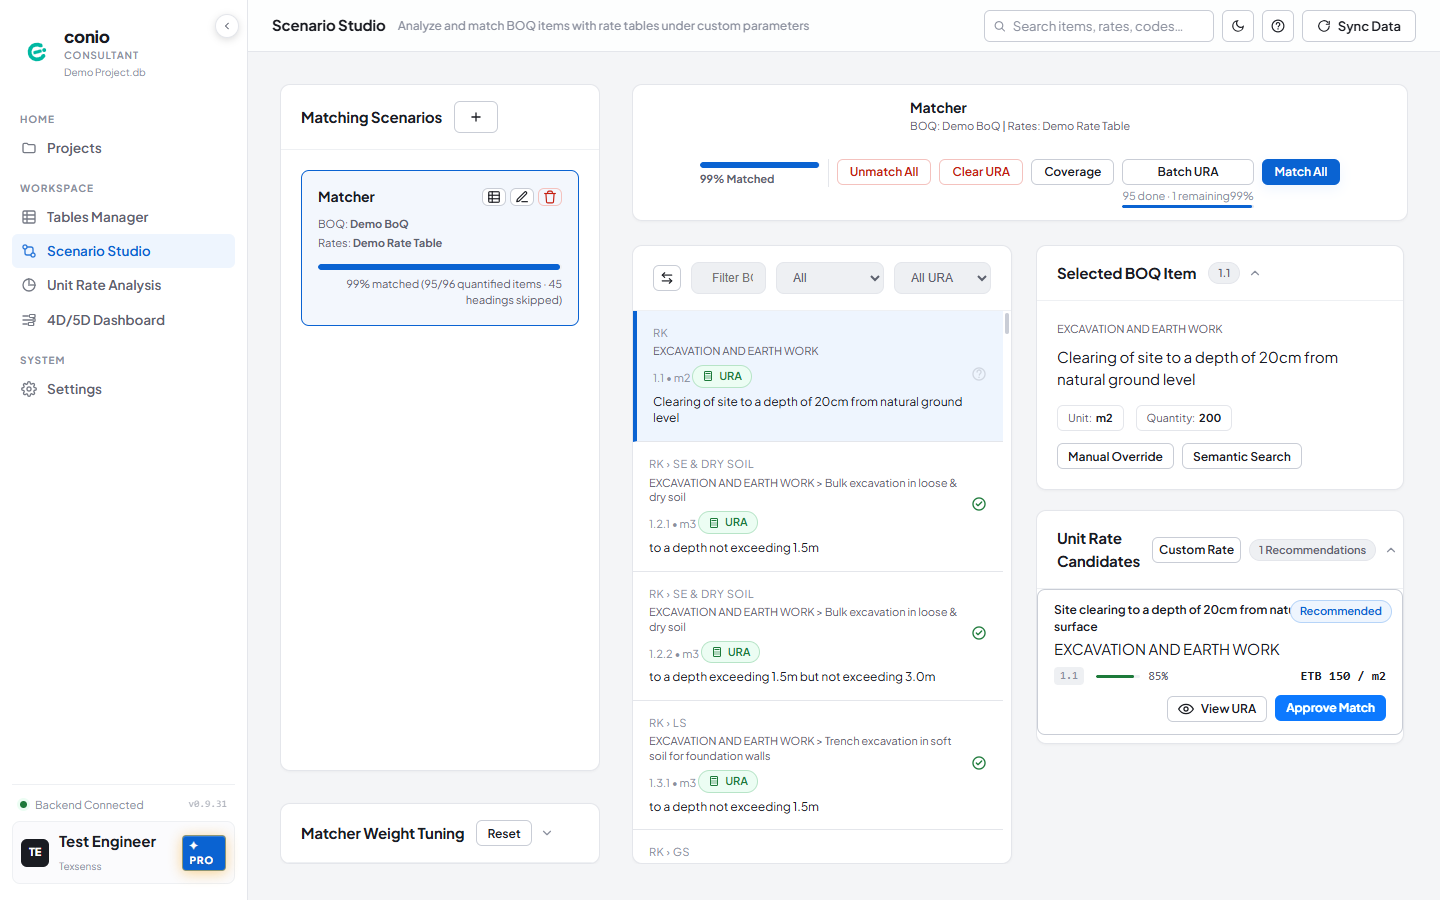This screenshot has width=1440, height=900.
Task: Click the swap arrows icon in BOQ list
Action: pyautogui.click(x=667, y=278)
